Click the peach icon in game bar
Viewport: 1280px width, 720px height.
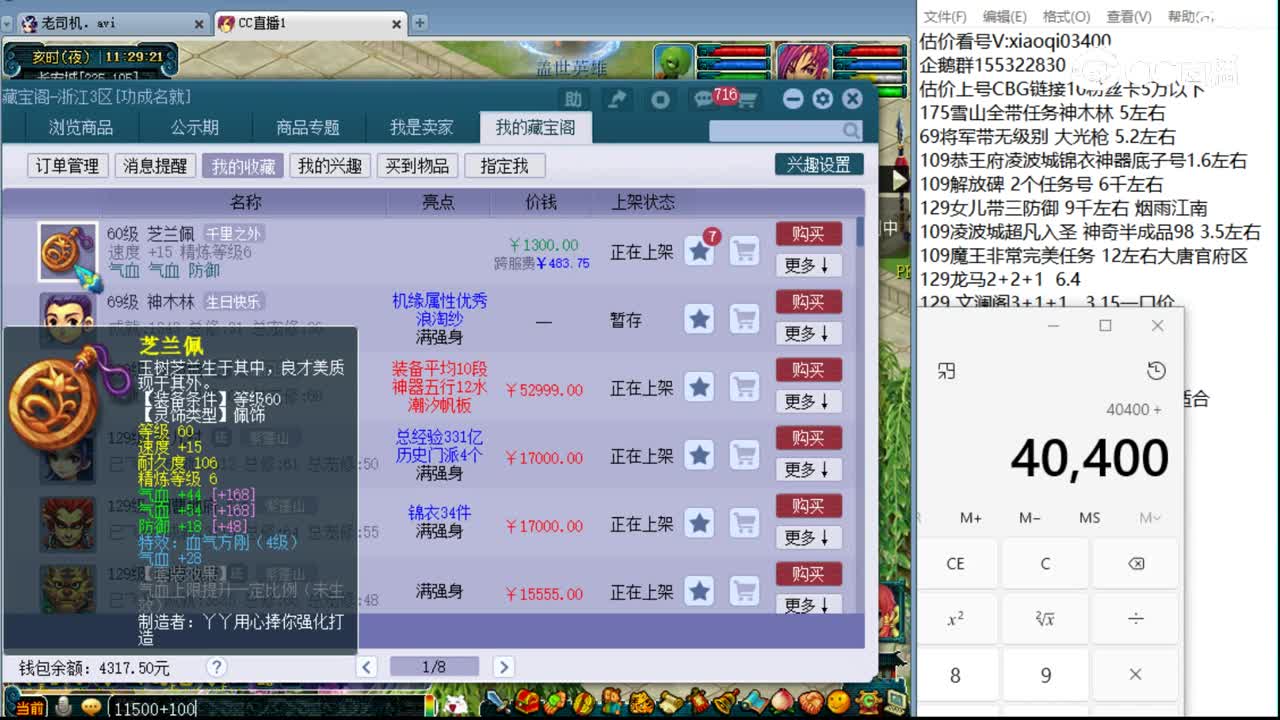click(782, 701)
